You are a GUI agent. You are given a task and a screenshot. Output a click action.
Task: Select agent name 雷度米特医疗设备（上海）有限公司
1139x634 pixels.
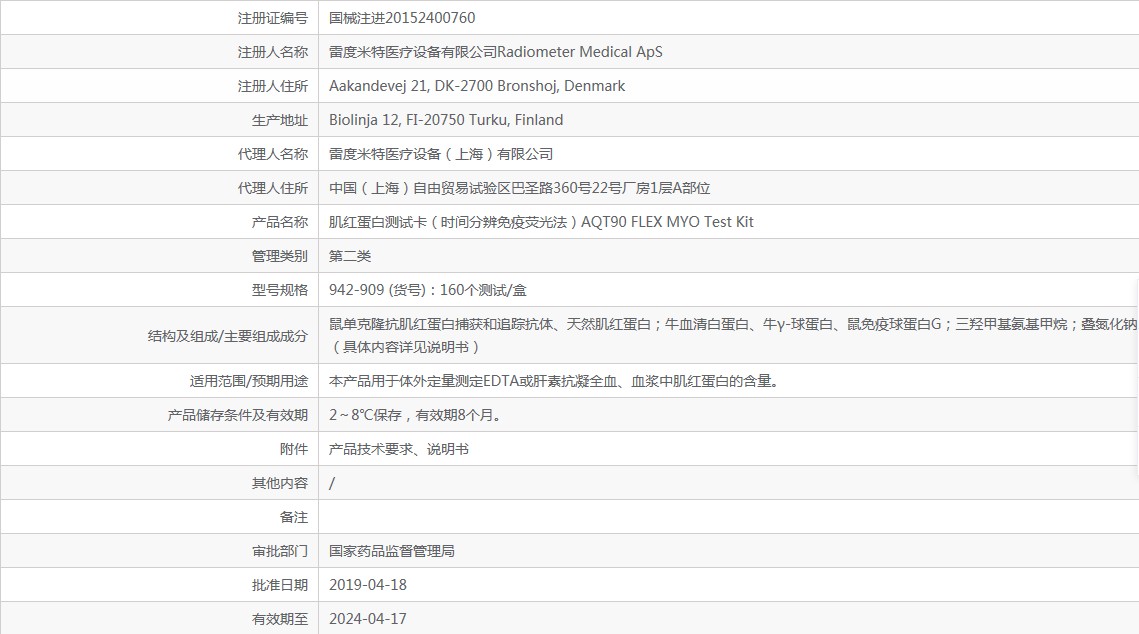point(441,155)
